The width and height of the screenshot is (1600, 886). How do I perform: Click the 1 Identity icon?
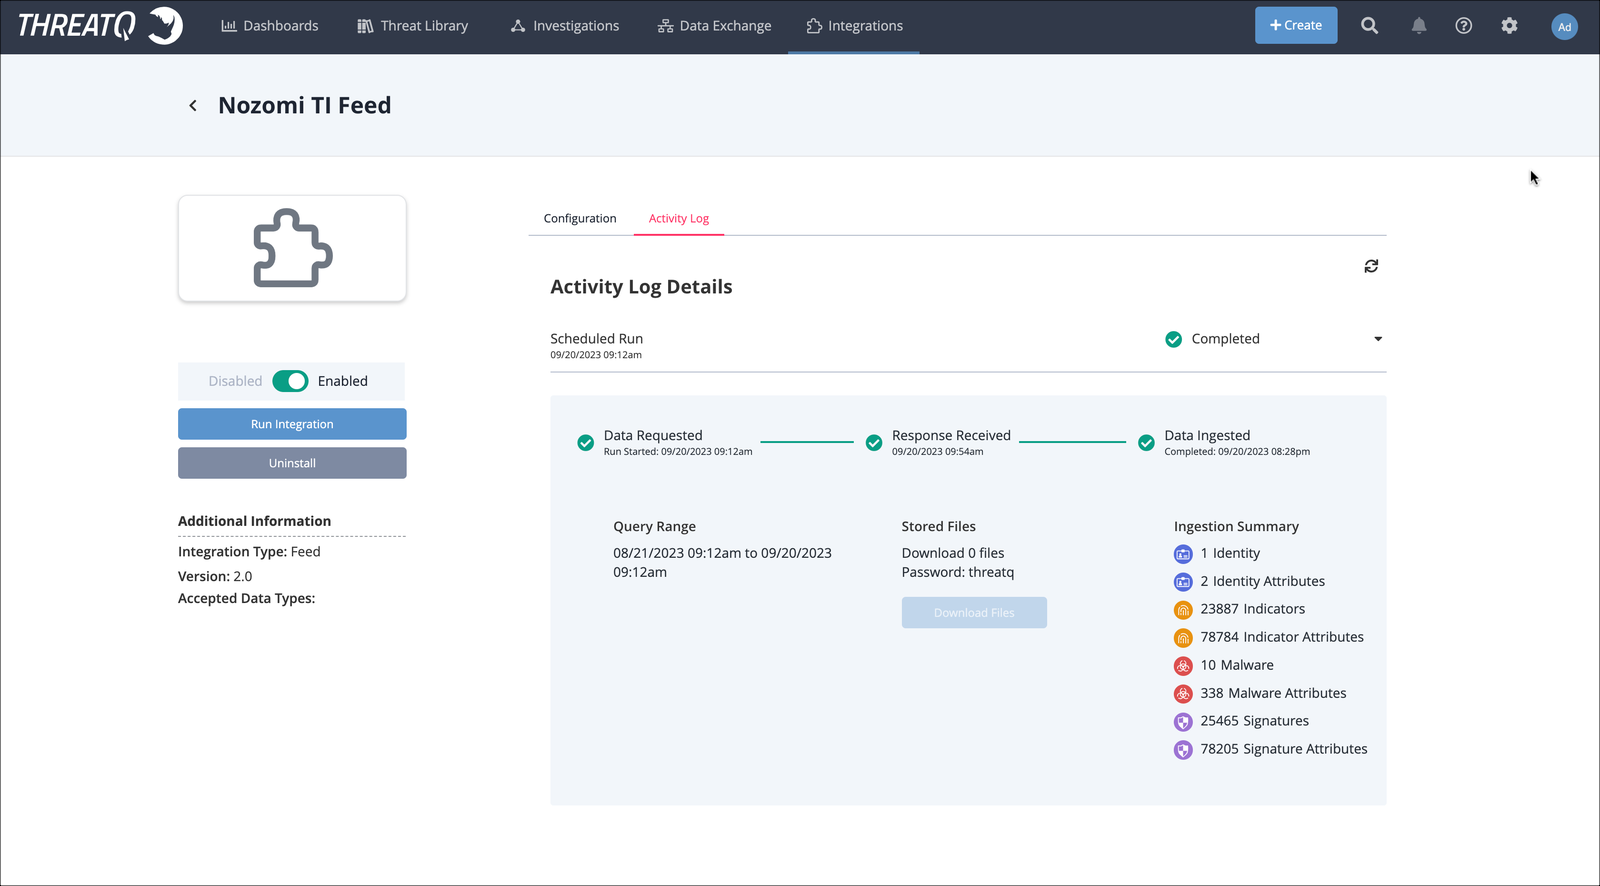point(1183,554)
